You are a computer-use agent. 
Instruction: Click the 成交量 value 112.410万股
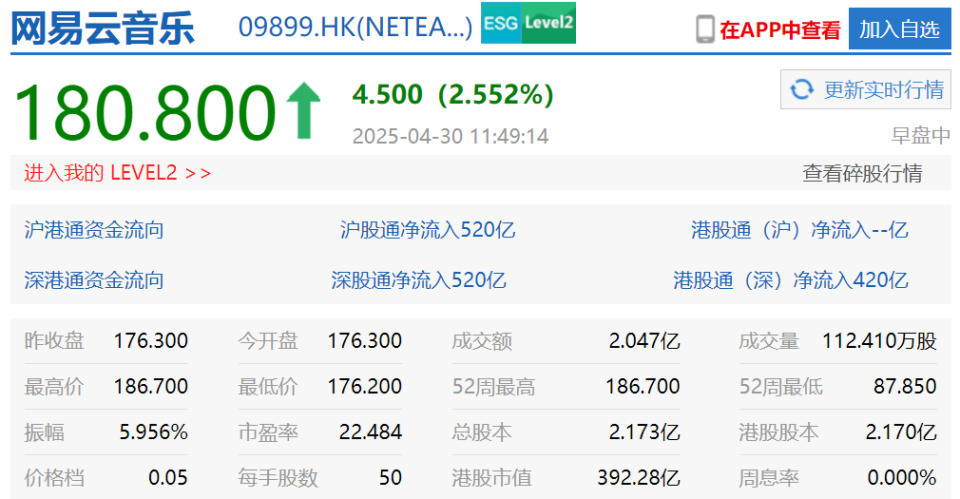coord(879,341)
